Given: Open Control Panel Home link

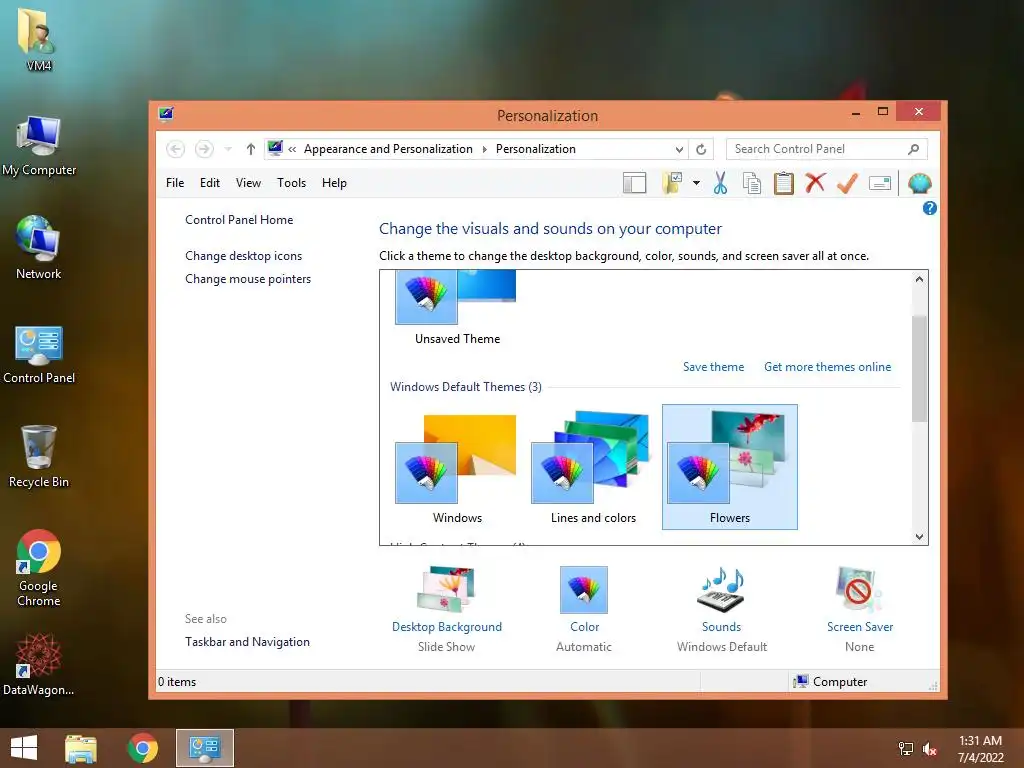Looking at the screenshot, I should click(x=239, y=220).
